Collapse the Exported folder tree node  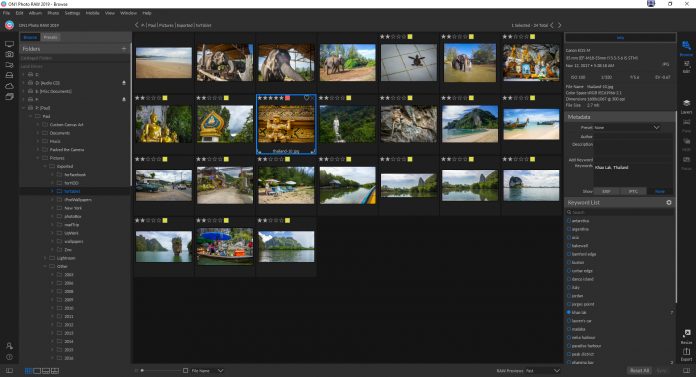coord(45,167)
